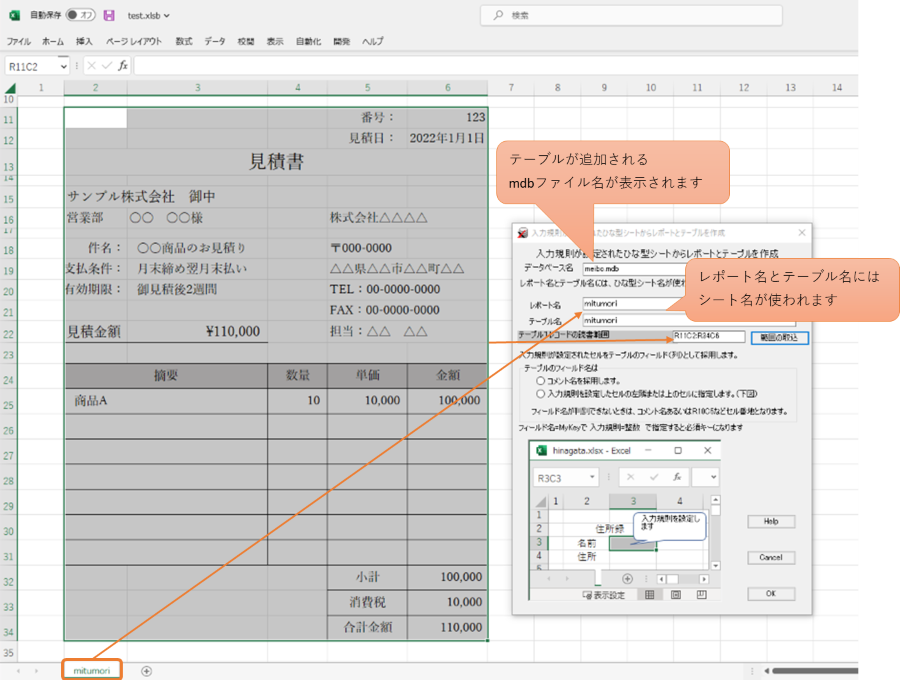Open the ヘルプ ribbon tab
The height and width of the screenshot is (680, 900).
pos(373,41)
